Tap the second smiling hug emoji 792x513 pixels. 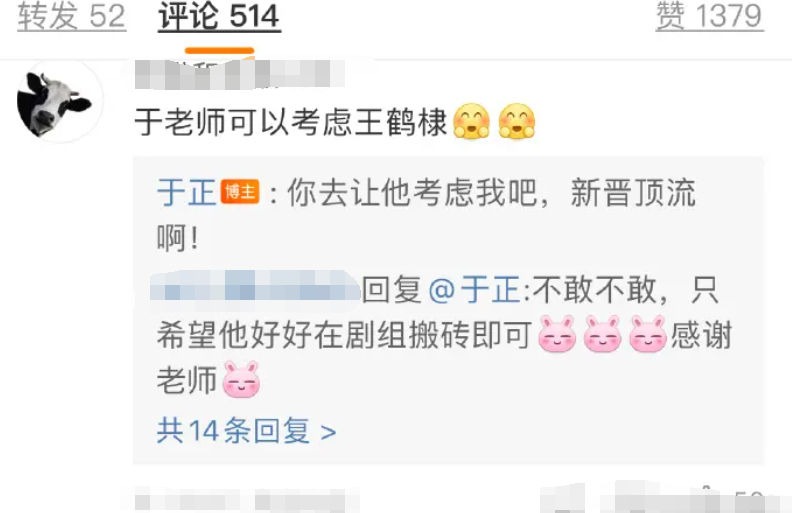[x=517, y=121]
